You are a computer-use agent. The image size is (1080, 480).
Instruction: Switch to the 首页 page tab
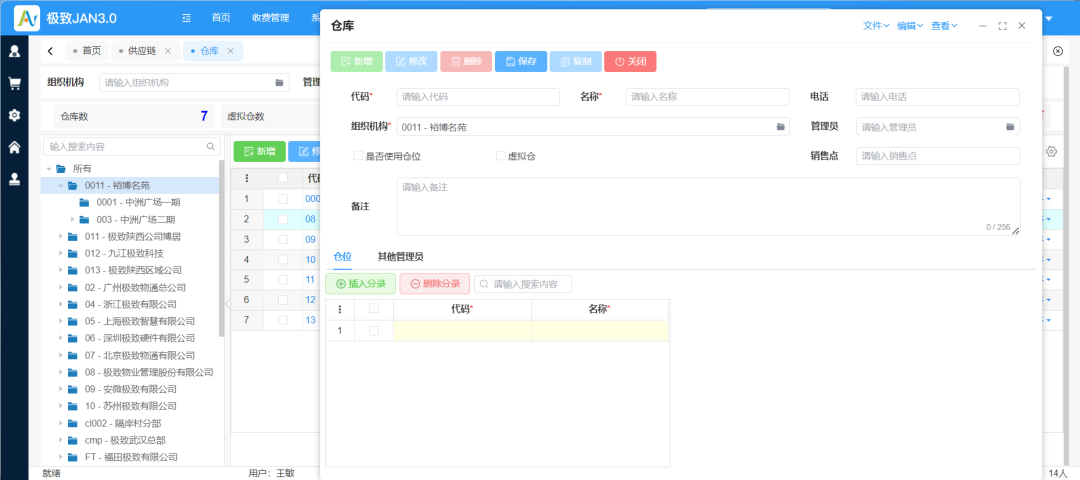pos(87,51)
